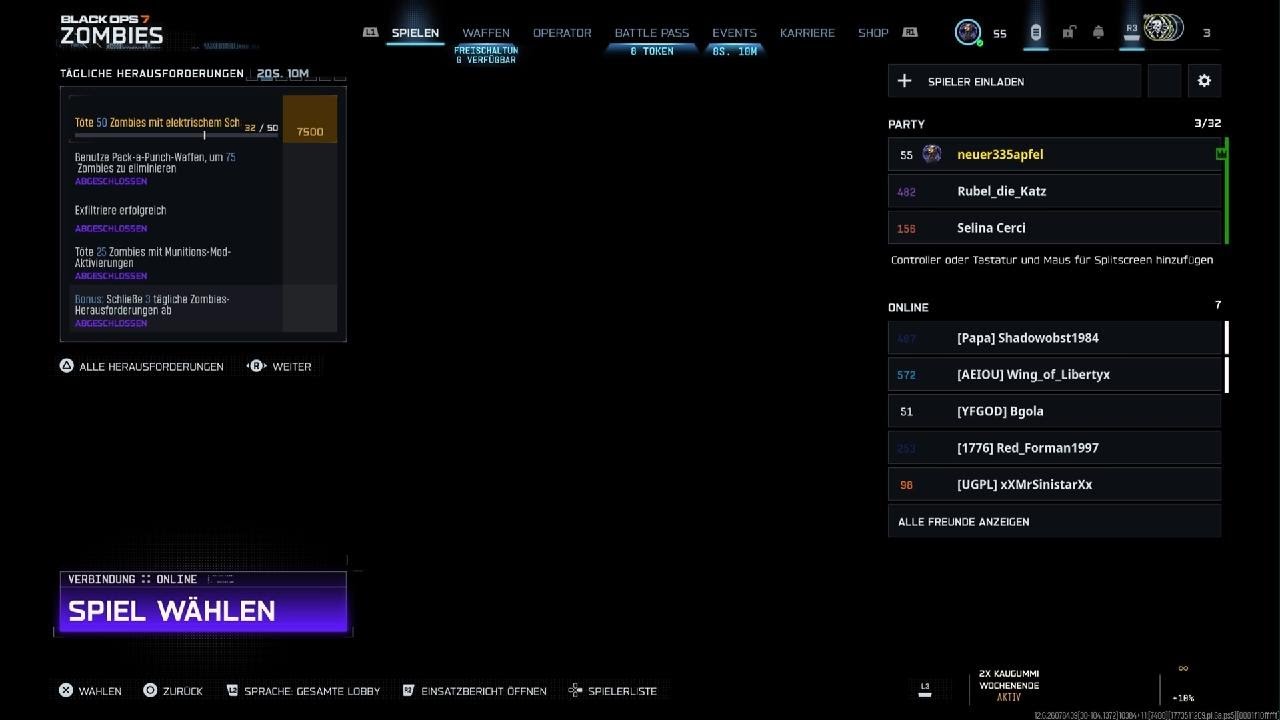Click the d-pad icon for Spielerliste
The width and height of the screenshot is (1280, 720).
575,690
